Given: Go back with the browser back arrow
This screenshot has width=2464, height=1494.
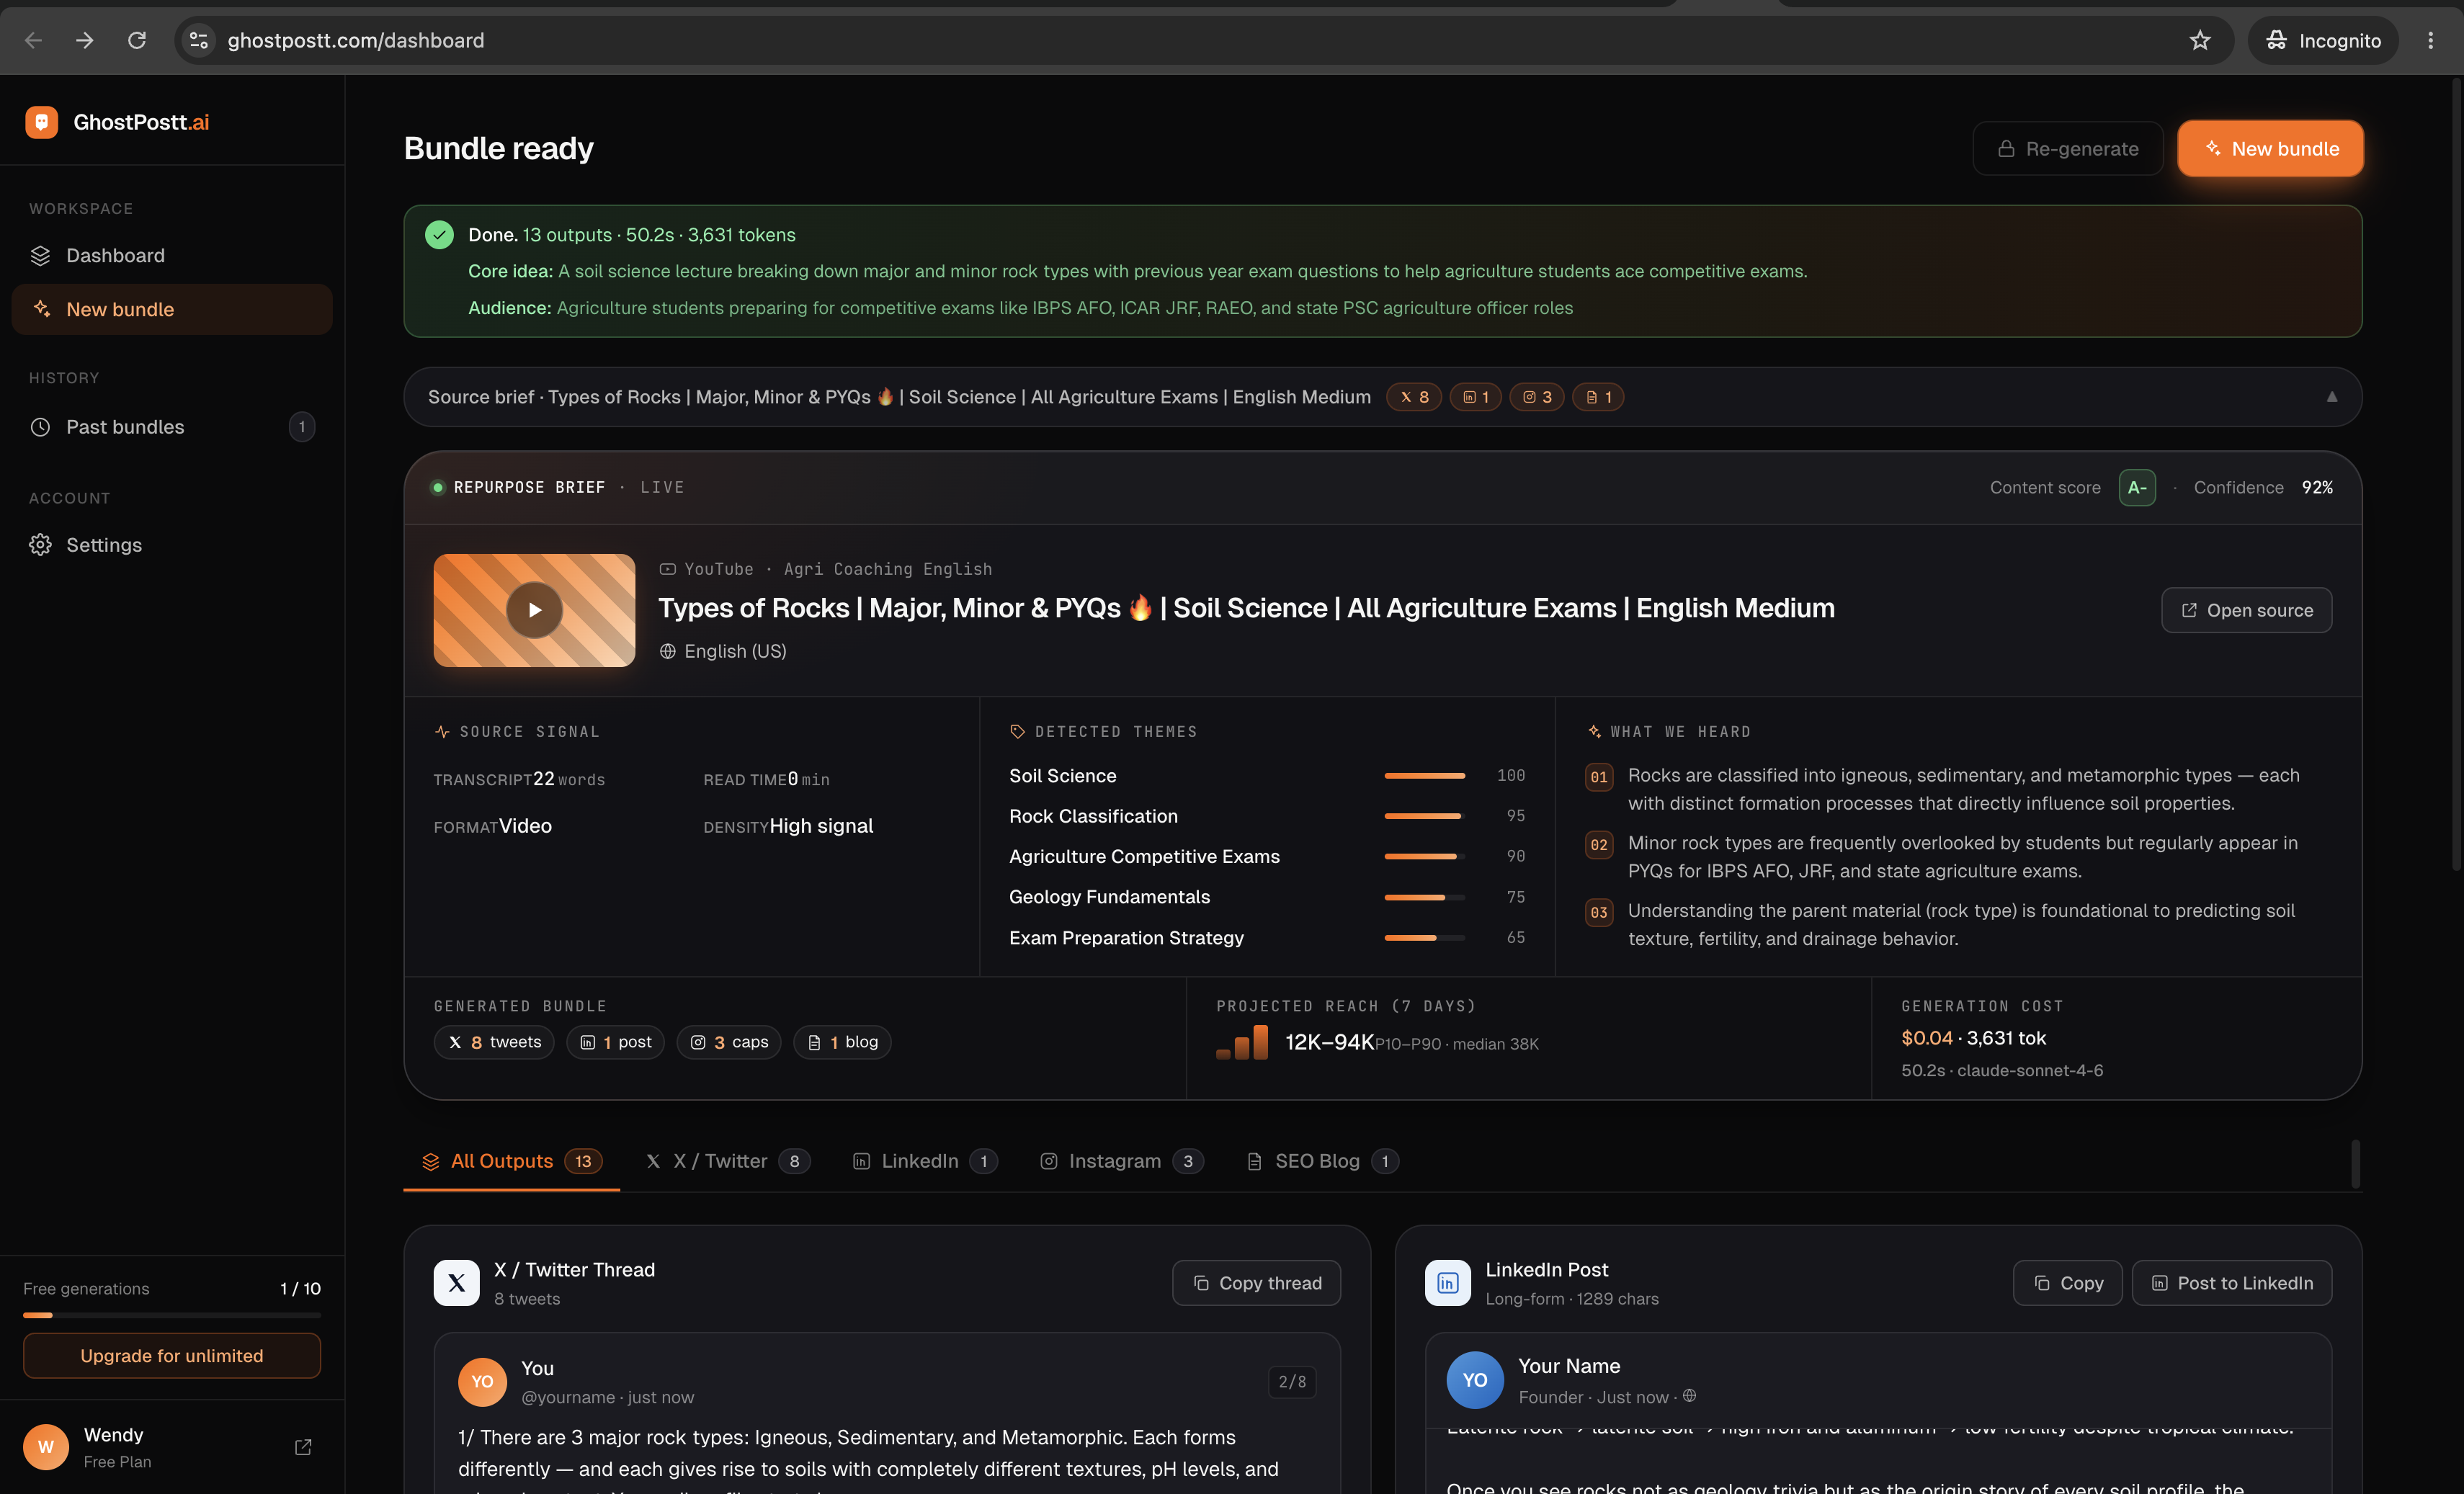Looking at the screenshot, I should tap(33, 40).
